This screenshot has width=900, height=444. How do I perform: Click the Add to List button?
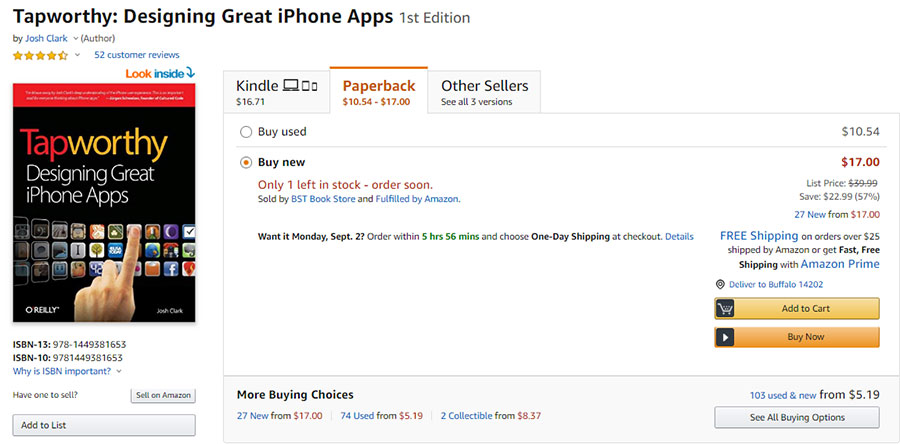[104, 426]
